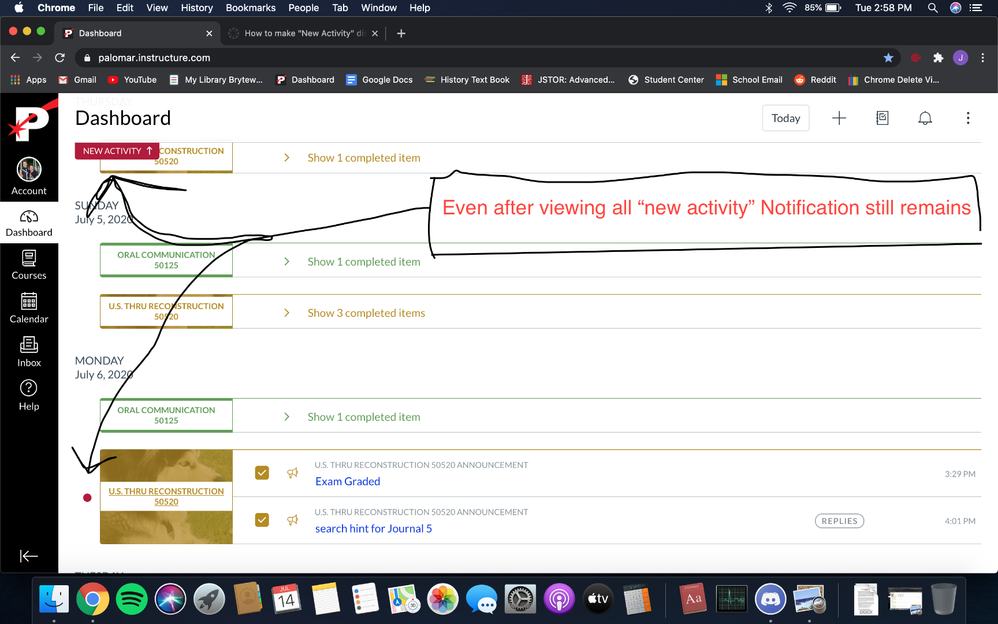Open U.S. Thru Reconstruction 50520 course link
The height and width of the screenshot is (624, 998).
point(166,497)
